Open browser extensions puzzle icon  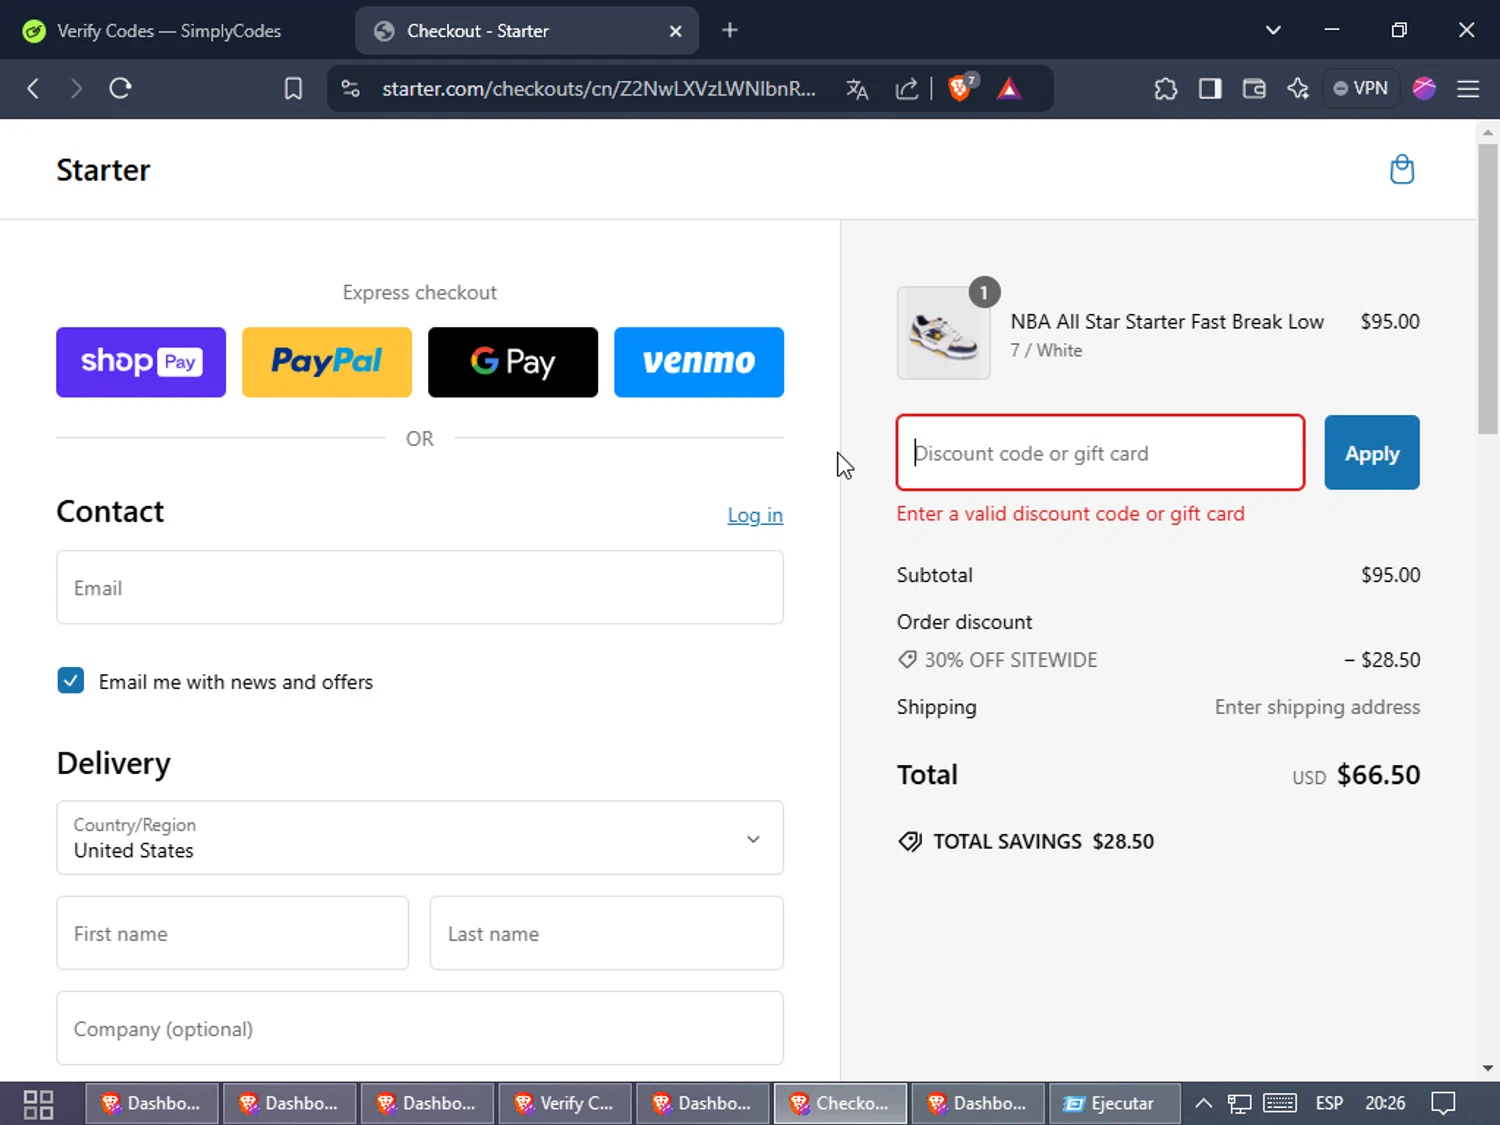(x=1166, y=89)
